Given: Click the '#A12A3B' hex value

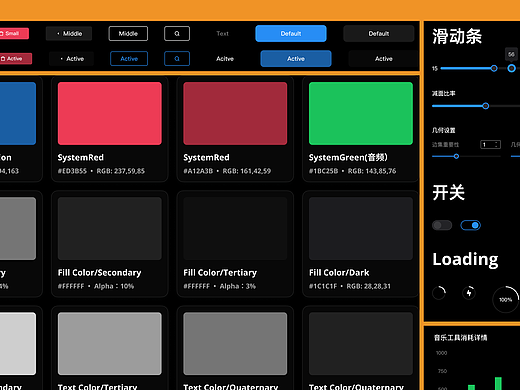Looking at the screenshot, I should (x=198, y=171).
